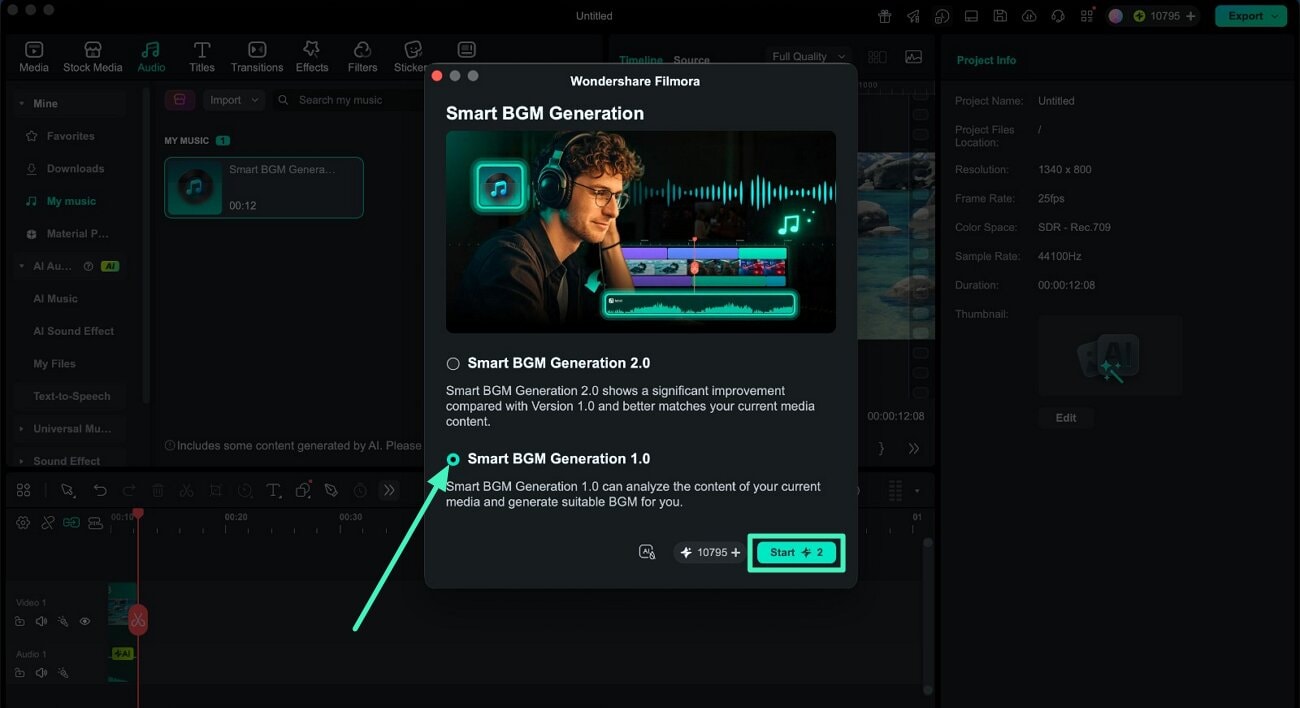Switch to the Media tab

click(34, 57)
